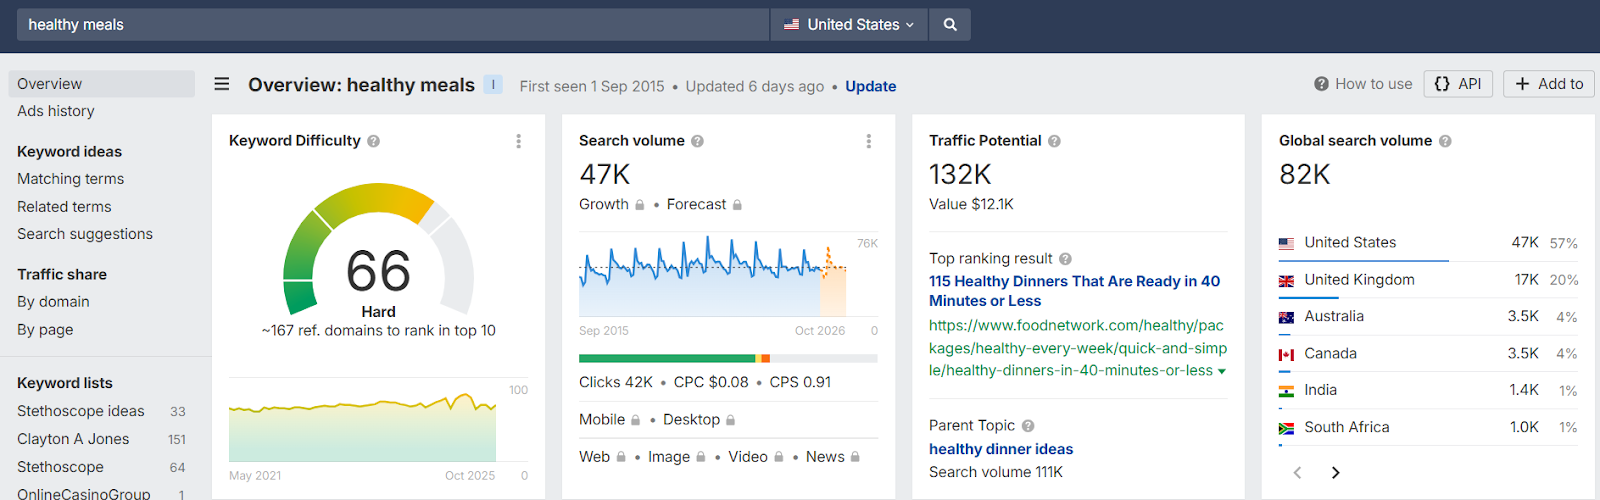Image resolution: width=1600 pixels, height=500 pixels.
Task: Click First seen 1 Sep 2015
Action: [x=592, y=86]
